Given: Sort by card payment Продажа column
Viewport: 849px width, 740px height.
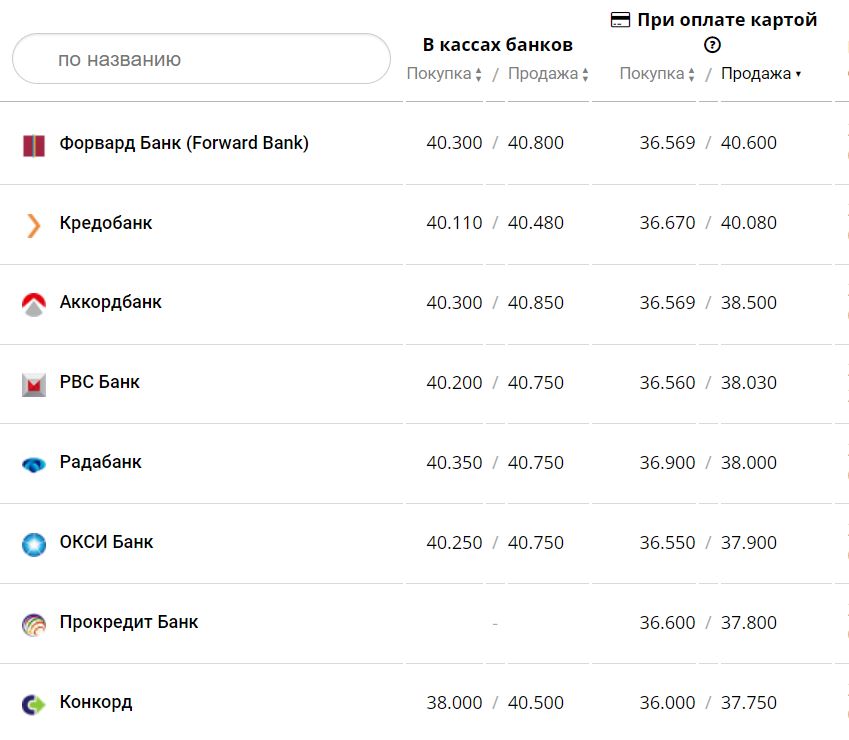Looking at the screenshot, I should pyautogui.click(x=760, y=74).
